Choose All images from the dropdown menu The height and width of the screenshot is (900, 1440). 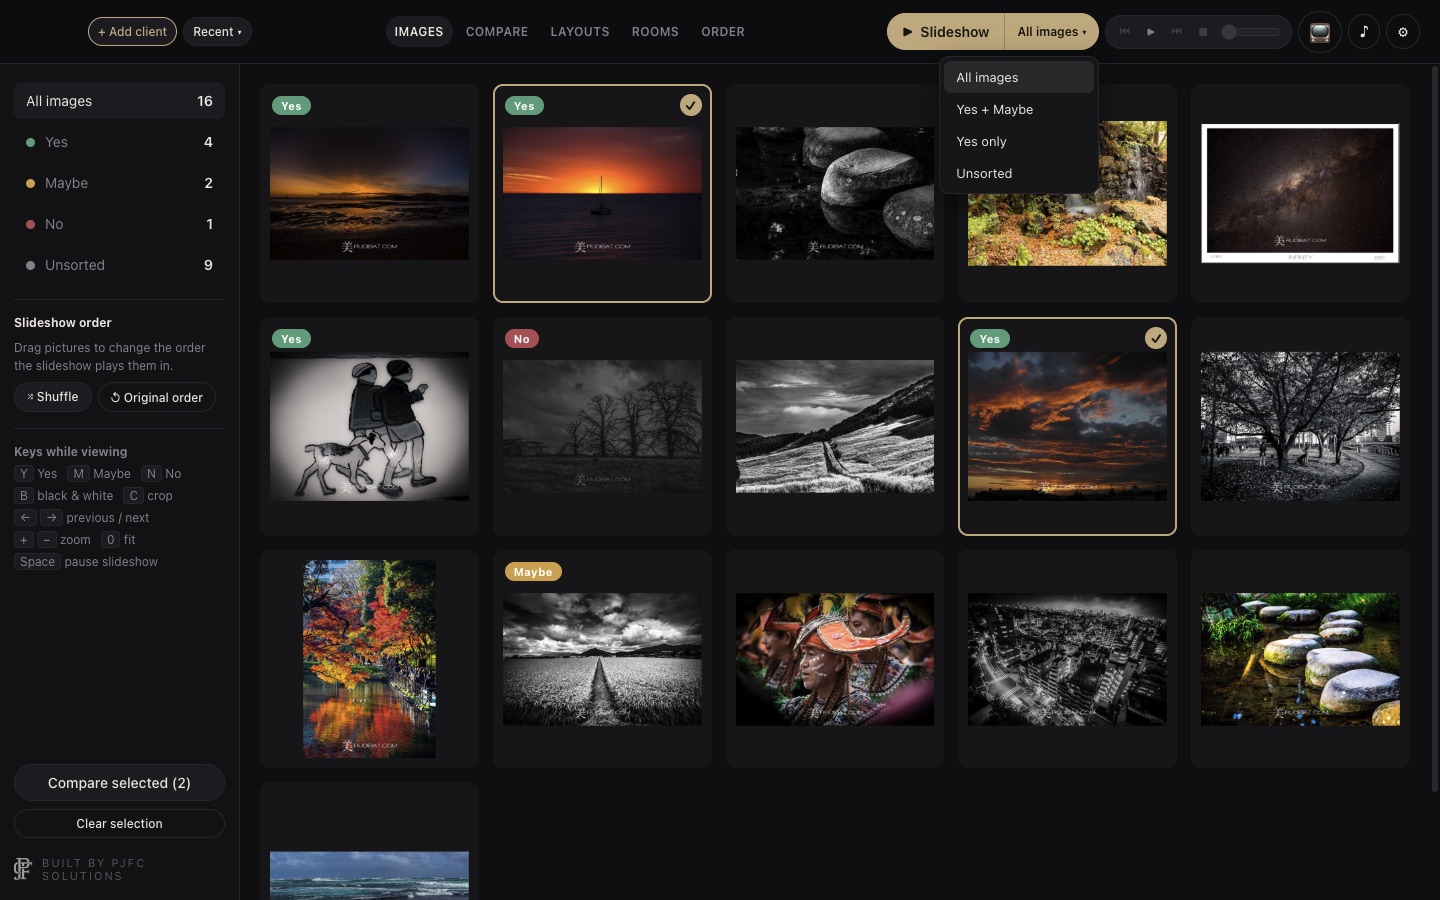coord(1018,77)
